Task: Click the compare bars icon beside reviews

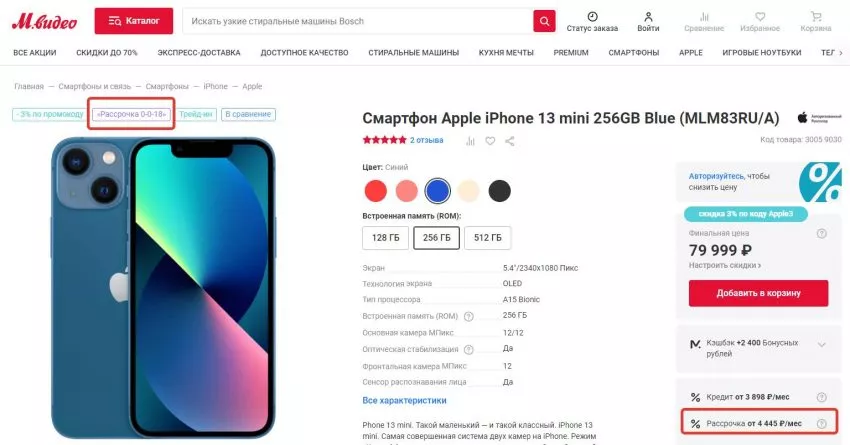Action: 470,141
